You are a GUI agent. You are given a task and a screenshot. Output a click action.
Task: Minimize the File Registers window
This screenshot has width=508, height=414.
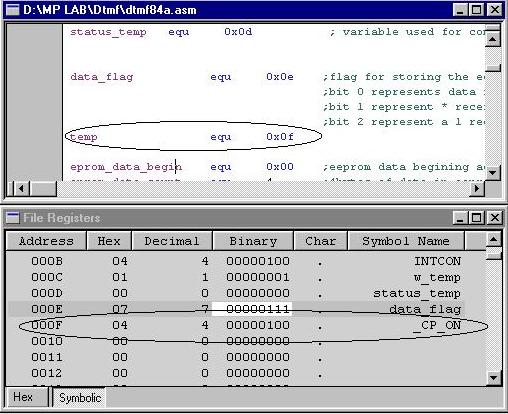[x=460, y=218]
